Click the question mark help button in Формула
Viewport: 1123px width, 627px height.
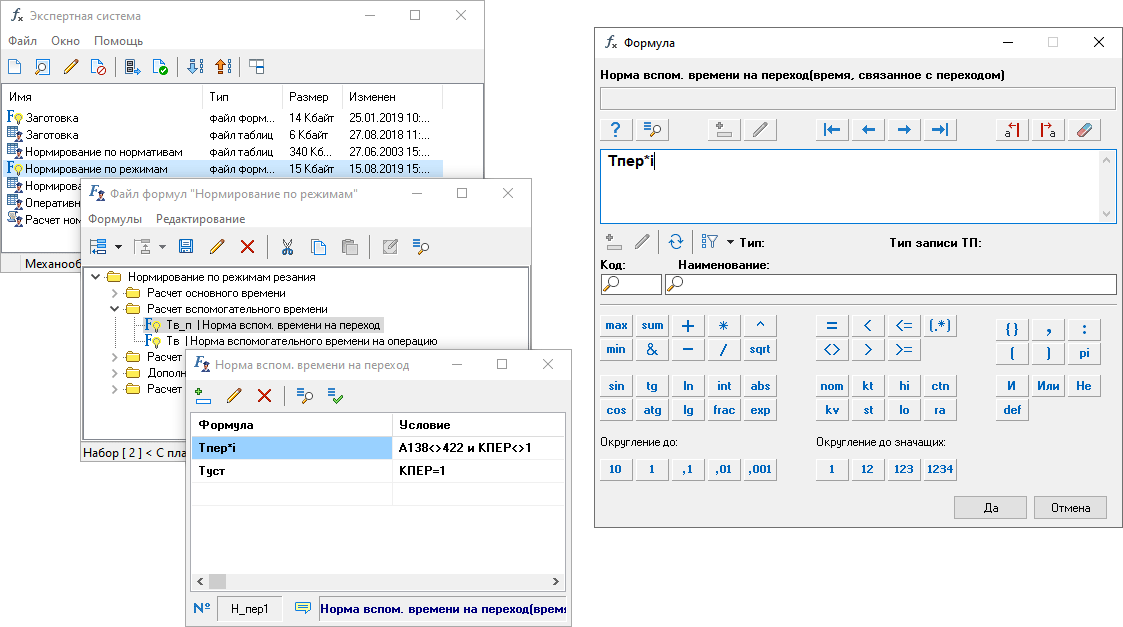click(x=616, y=129)
